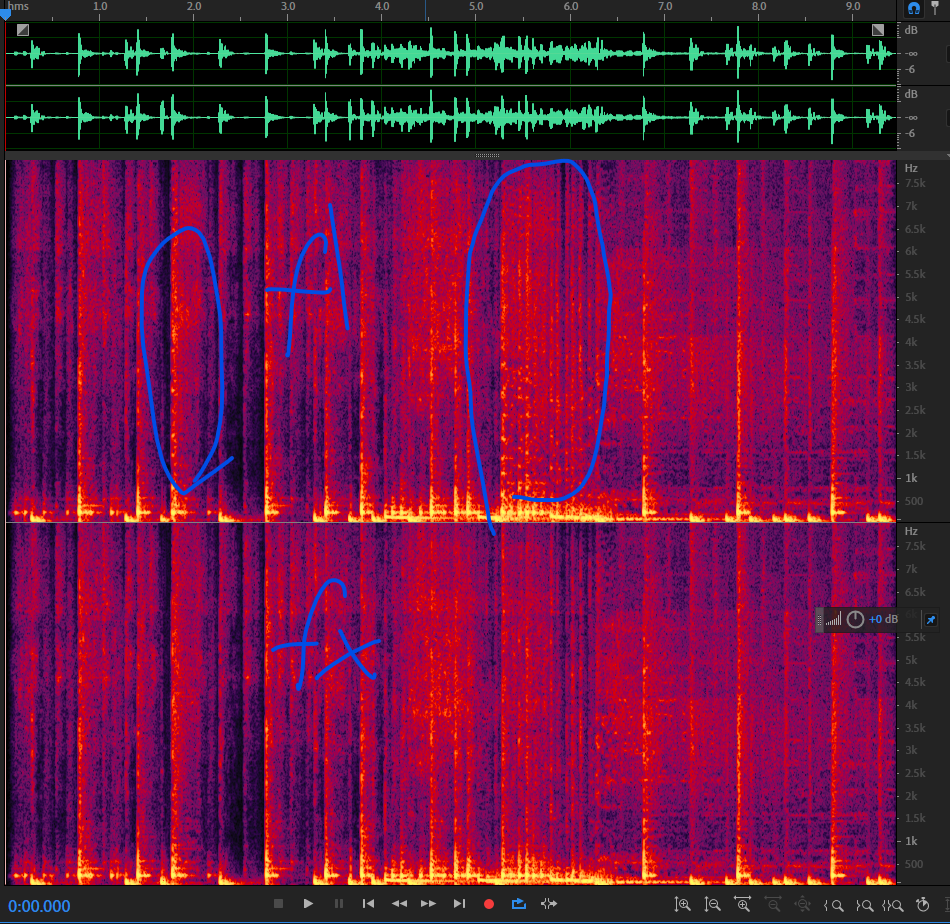Zoom out amplitude using magnifier icon

713,904
